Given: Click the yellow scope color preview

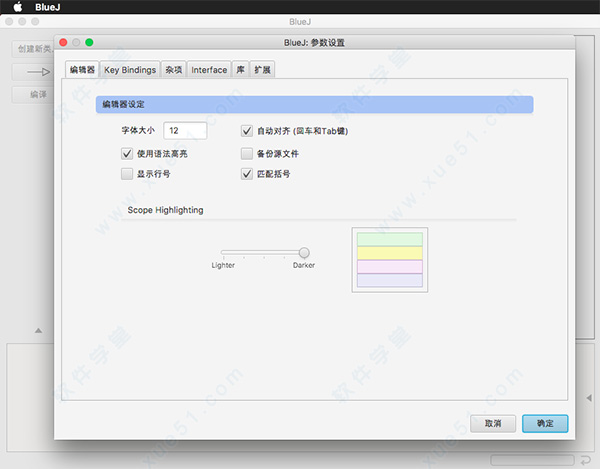Looking at the screenshot, I should [390, 253].
